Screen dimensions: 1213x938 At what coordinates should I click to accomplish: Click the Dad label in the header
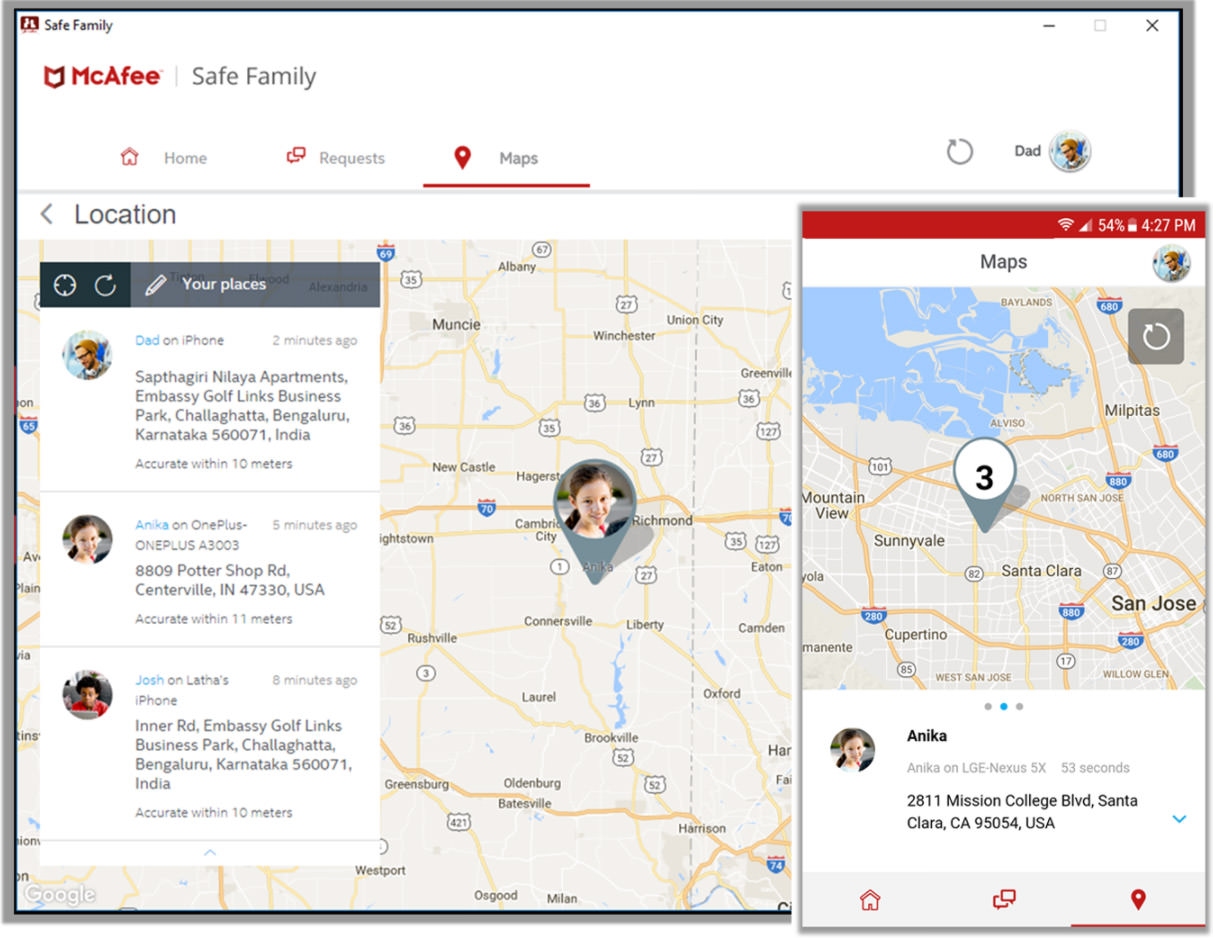1028,151
